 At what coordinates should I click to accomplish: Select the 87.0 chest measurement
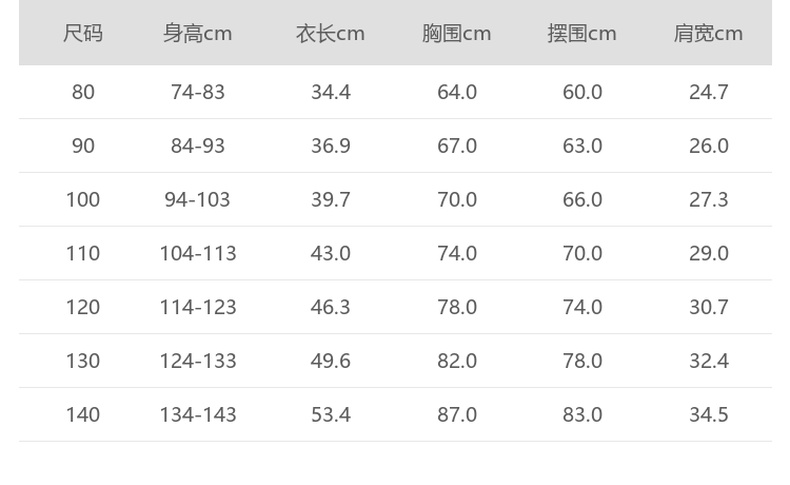(x=456, y=414)
